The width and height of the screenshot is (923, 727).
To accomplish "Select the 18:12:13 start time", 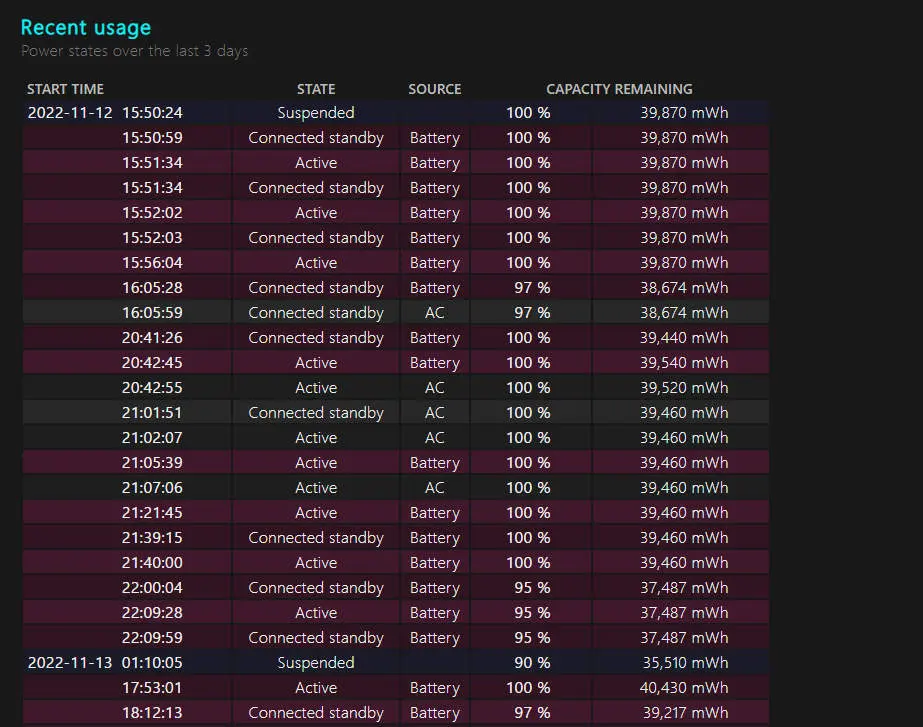I will 152,713.
